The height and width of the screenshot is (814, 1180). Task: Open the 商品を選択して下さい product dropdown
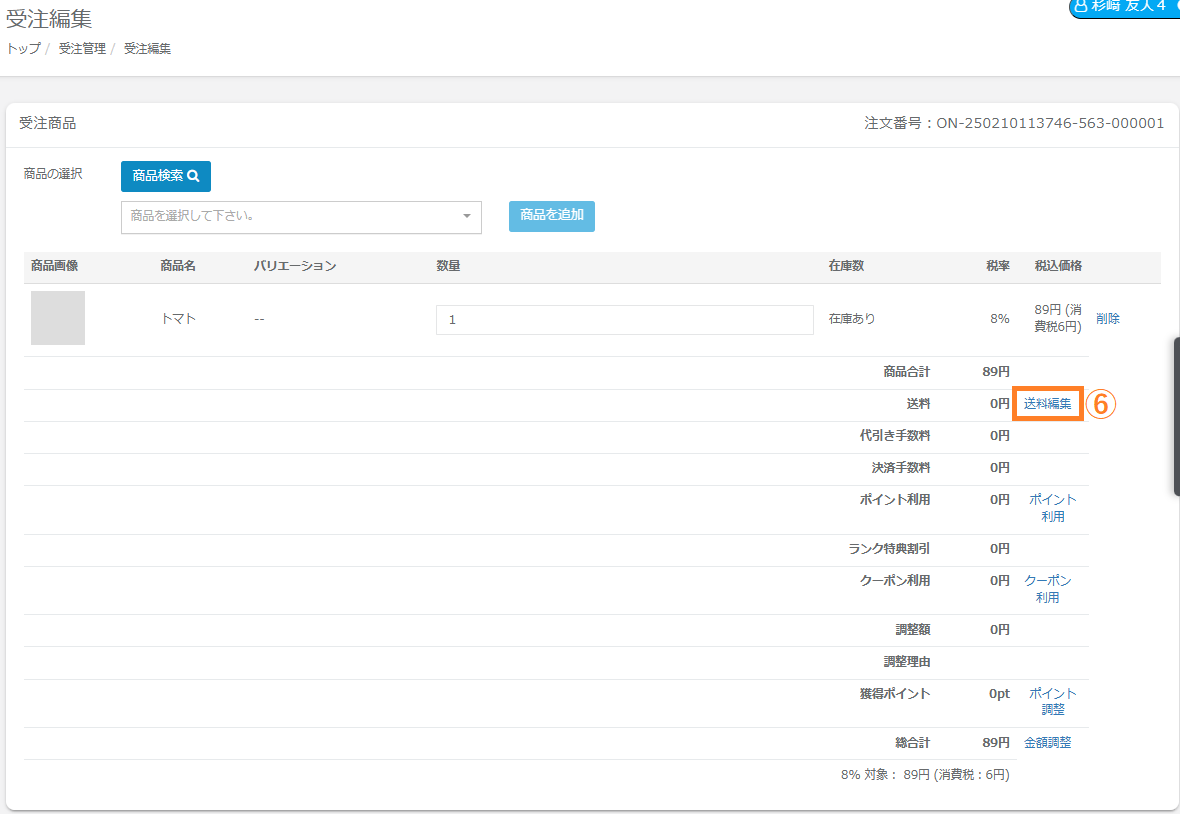[x=290, y=217]
